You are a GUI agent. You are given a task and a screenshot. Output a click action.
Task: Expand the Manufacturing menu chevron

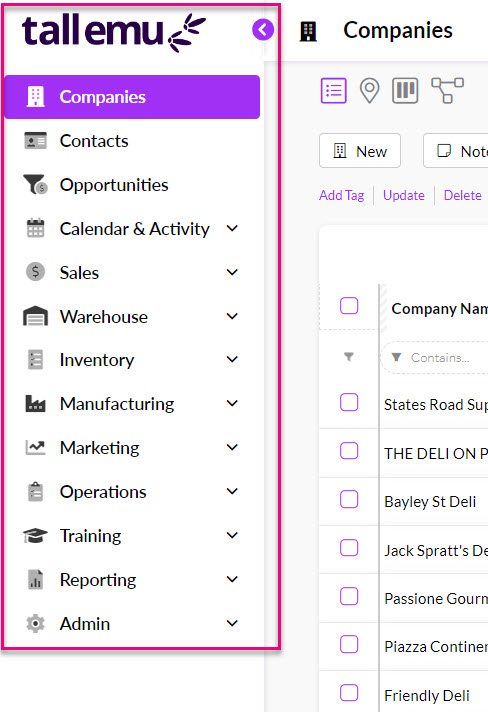(232, 403)
